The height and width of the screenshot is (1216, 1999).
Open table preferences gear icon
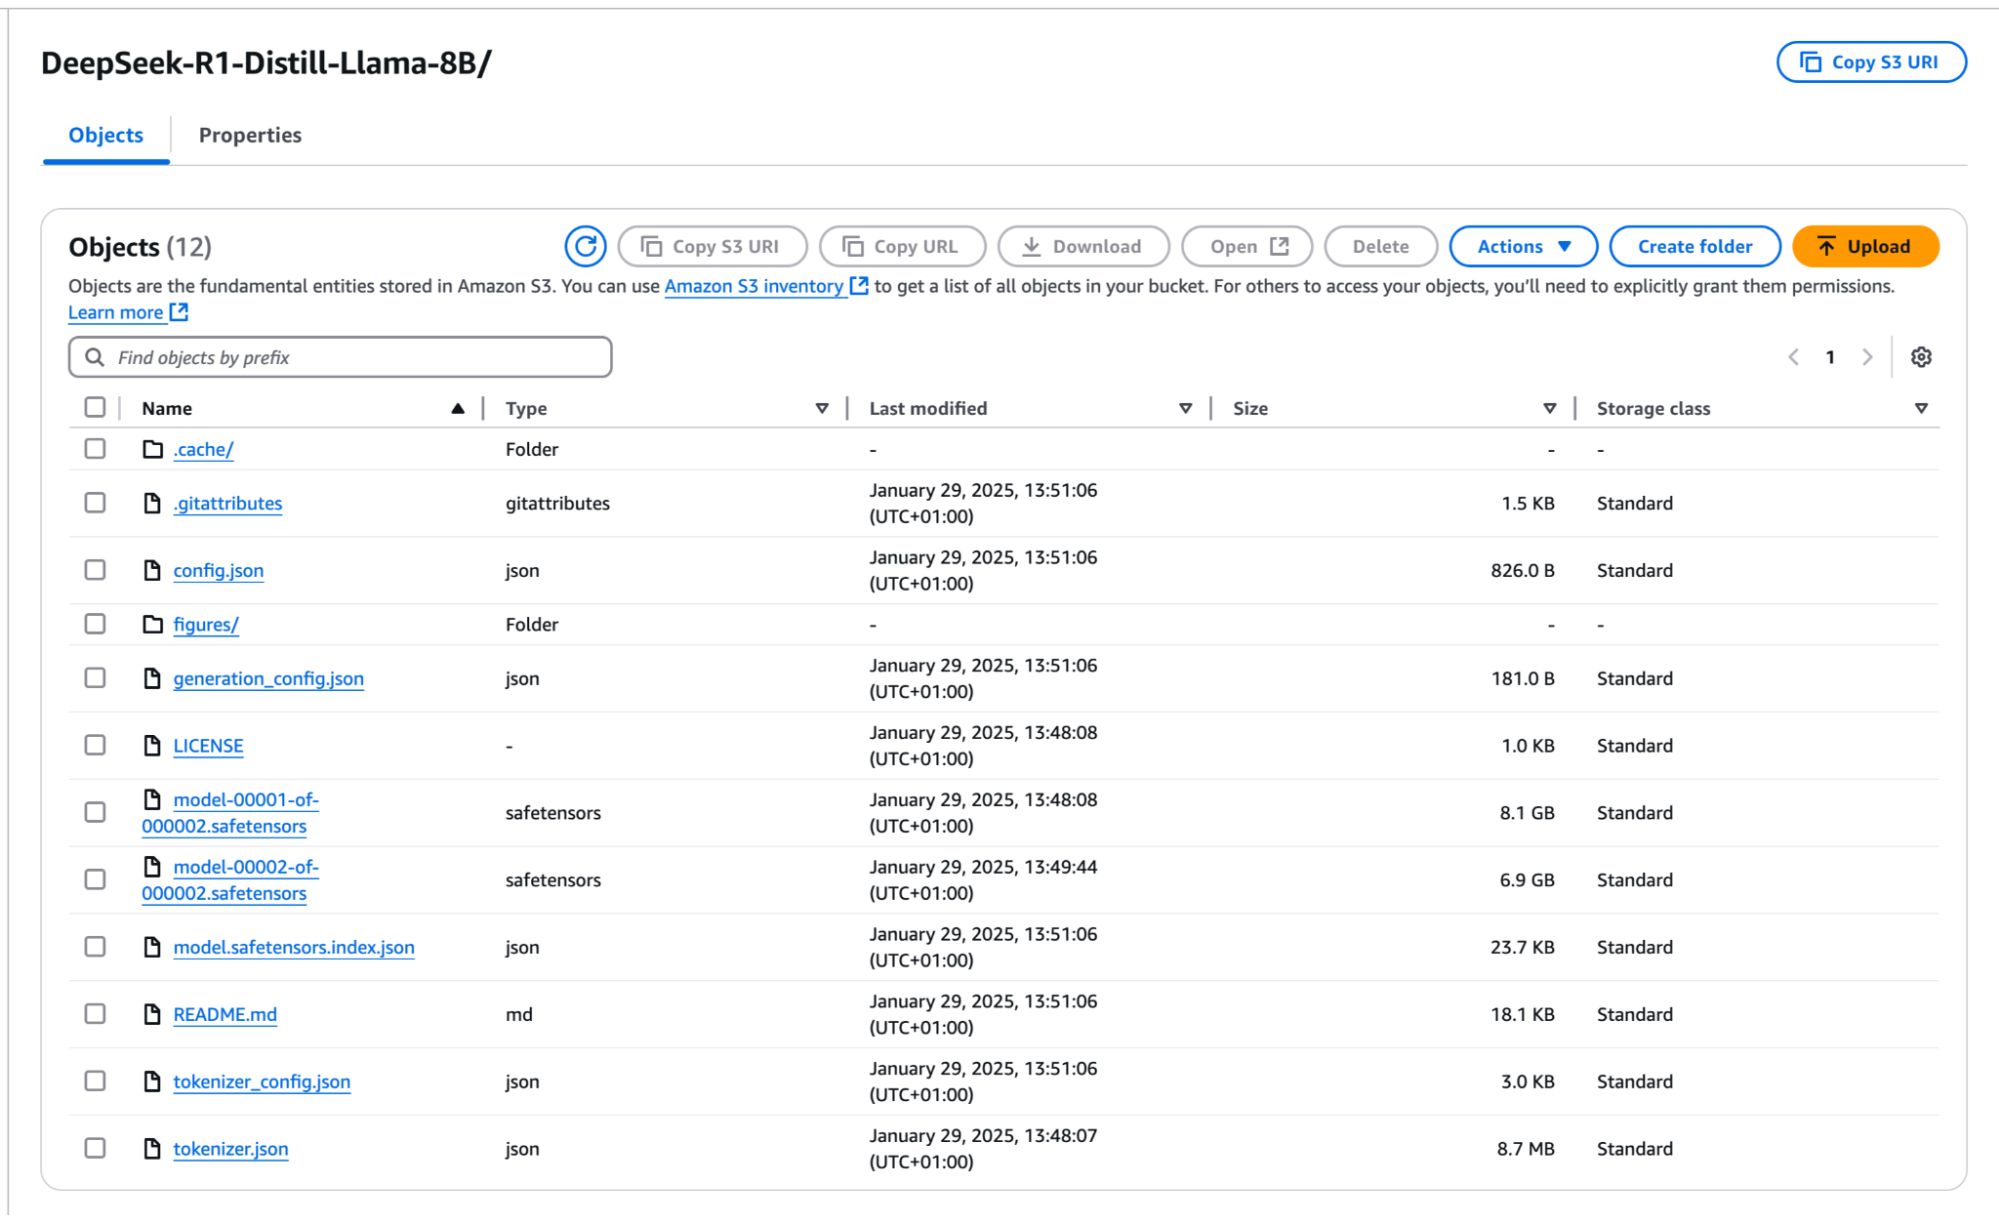(x=1921, y=357)
